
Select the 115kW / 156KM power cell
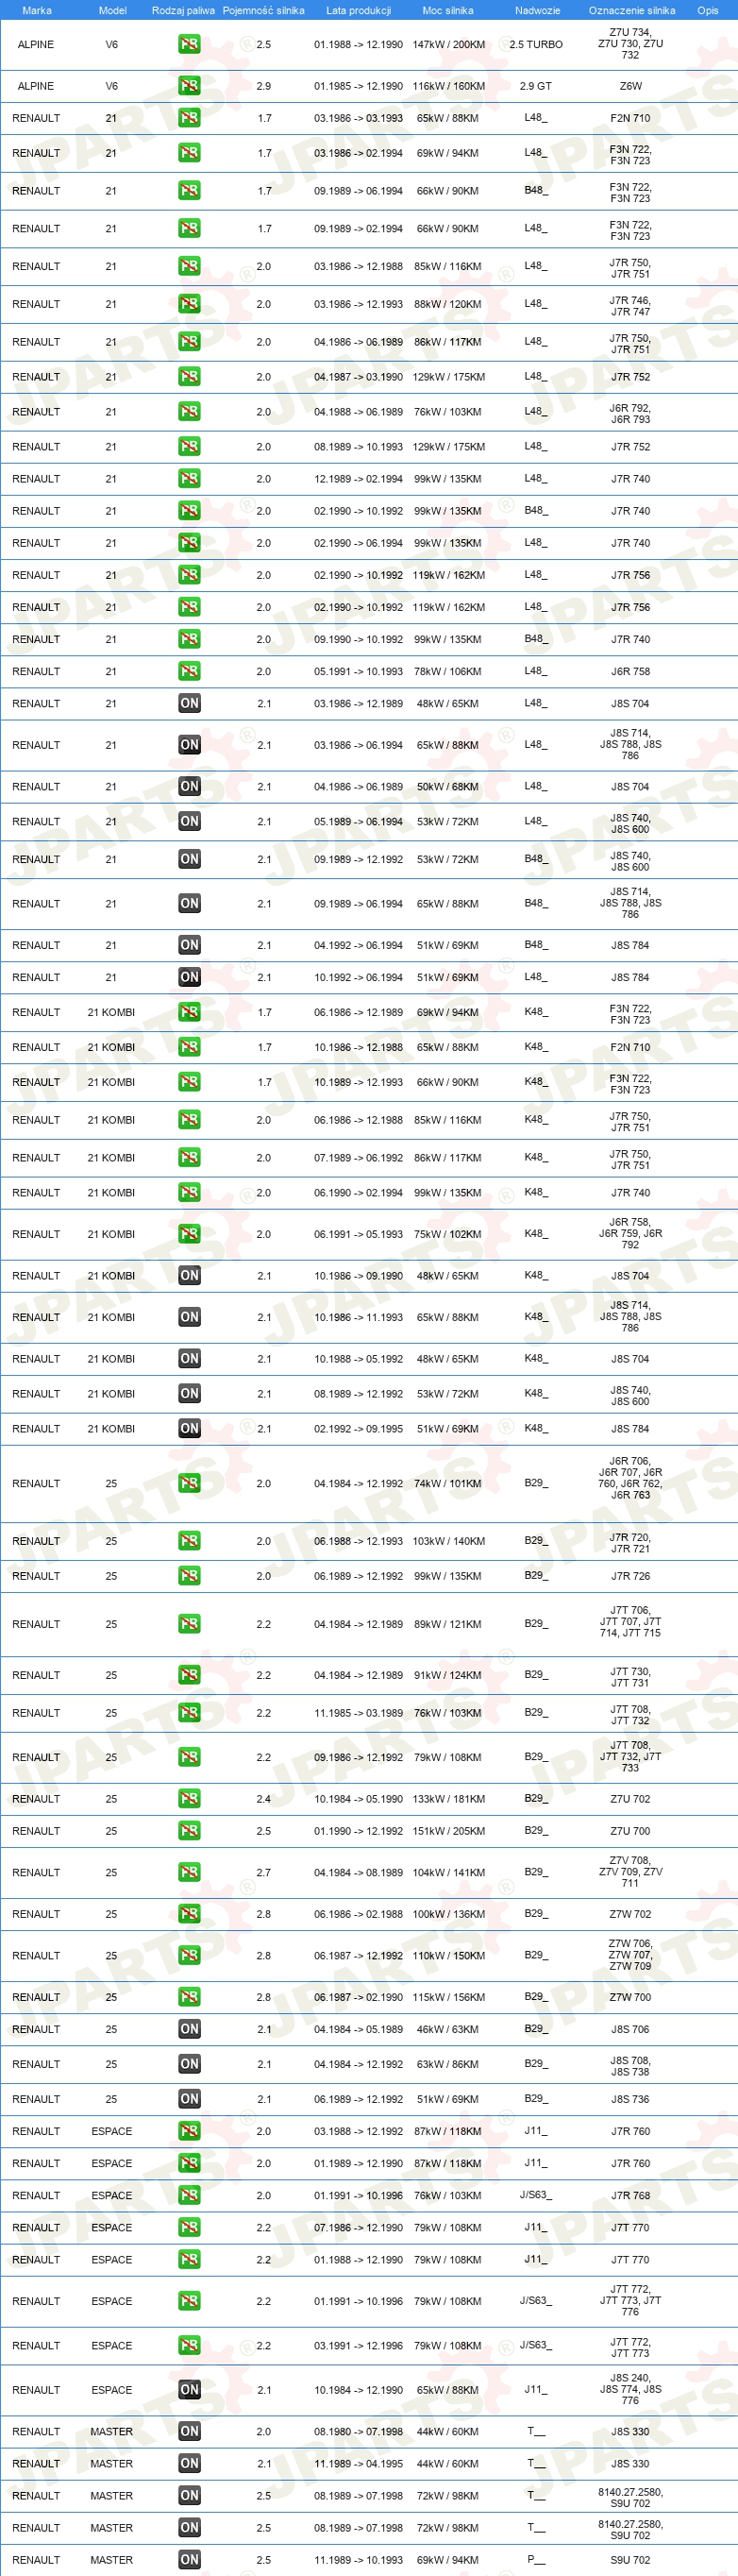pyautogui.click(x=449, y=1997)
